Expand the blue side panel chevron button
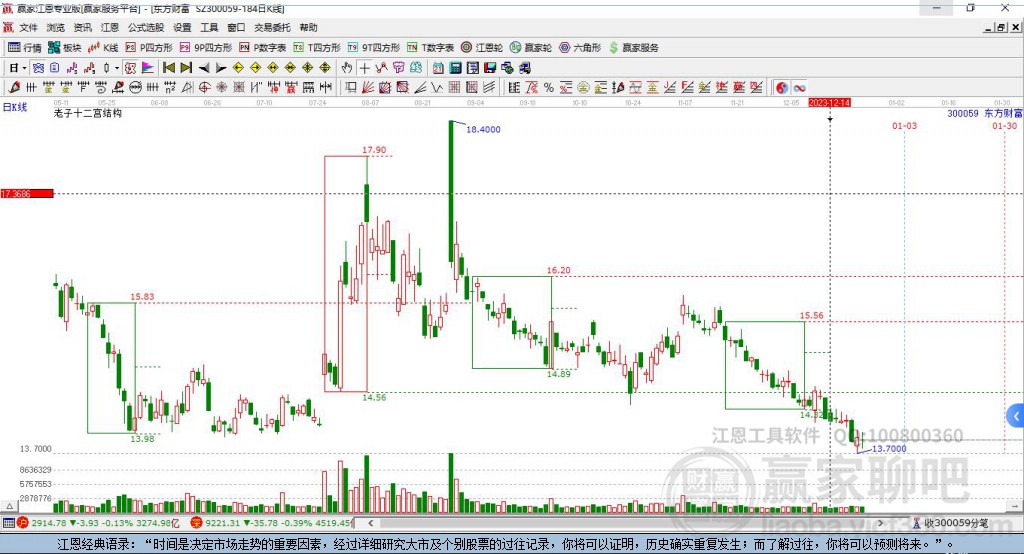This screenshot has width=1024, height=554. [1016, 416]
